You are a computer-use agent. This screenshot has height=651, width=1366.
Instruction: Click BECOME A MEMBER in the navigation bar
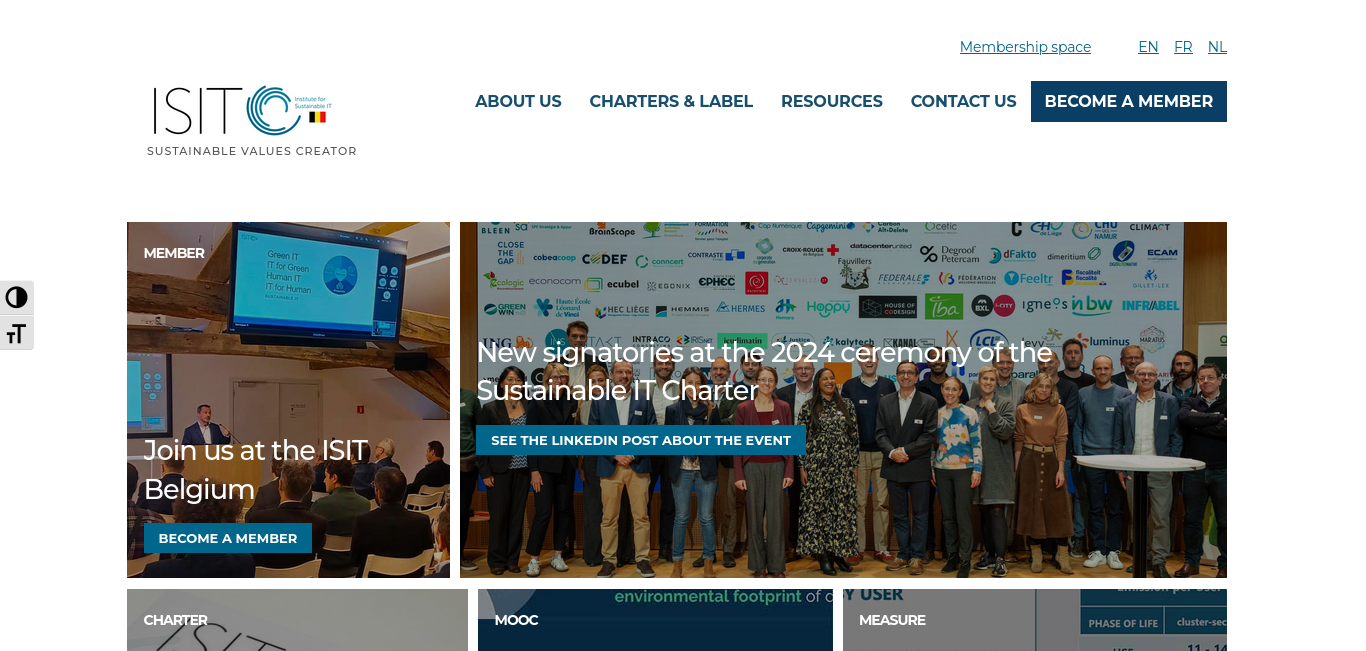(1129, 101)
